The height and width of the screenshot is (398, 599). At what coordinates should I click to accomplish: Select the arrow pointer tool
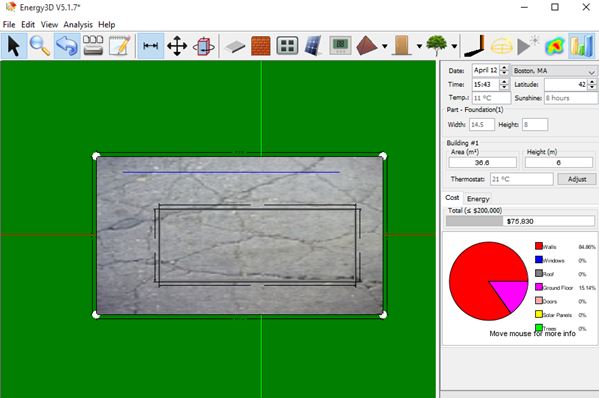14,46
